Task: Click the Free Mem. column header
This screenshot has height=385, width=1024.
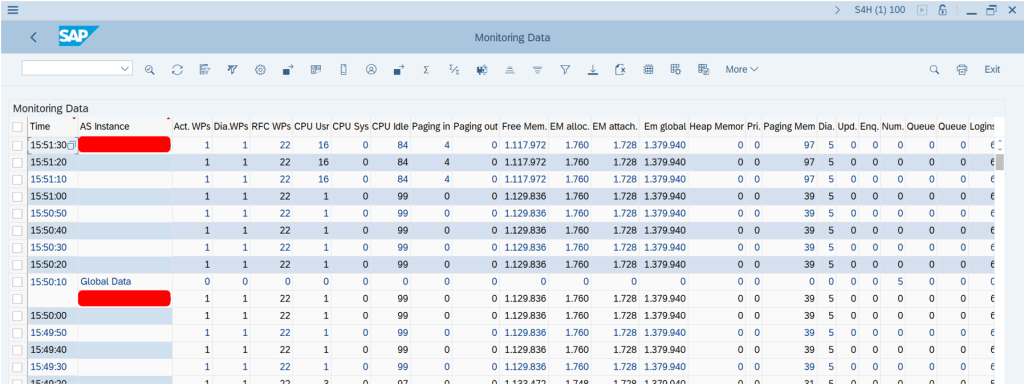Action: pos(524,126)
